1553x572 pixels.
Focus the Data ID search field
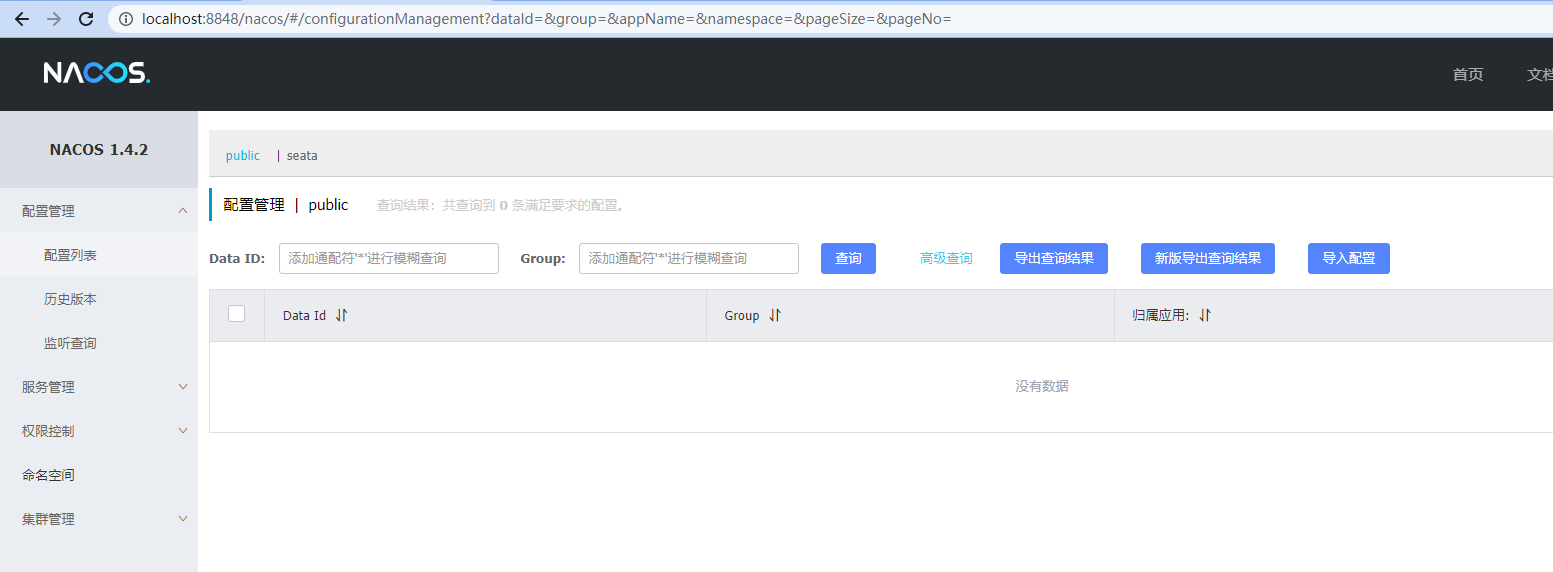[389, 258]
